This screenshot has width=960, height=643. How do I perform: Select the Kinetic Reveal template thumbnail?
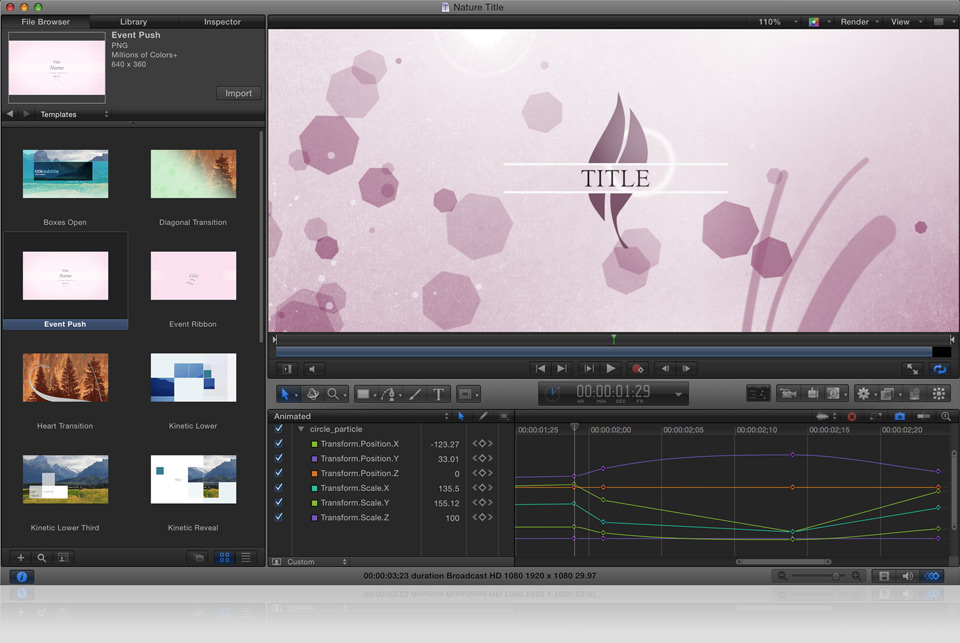(x=193, y=480)
